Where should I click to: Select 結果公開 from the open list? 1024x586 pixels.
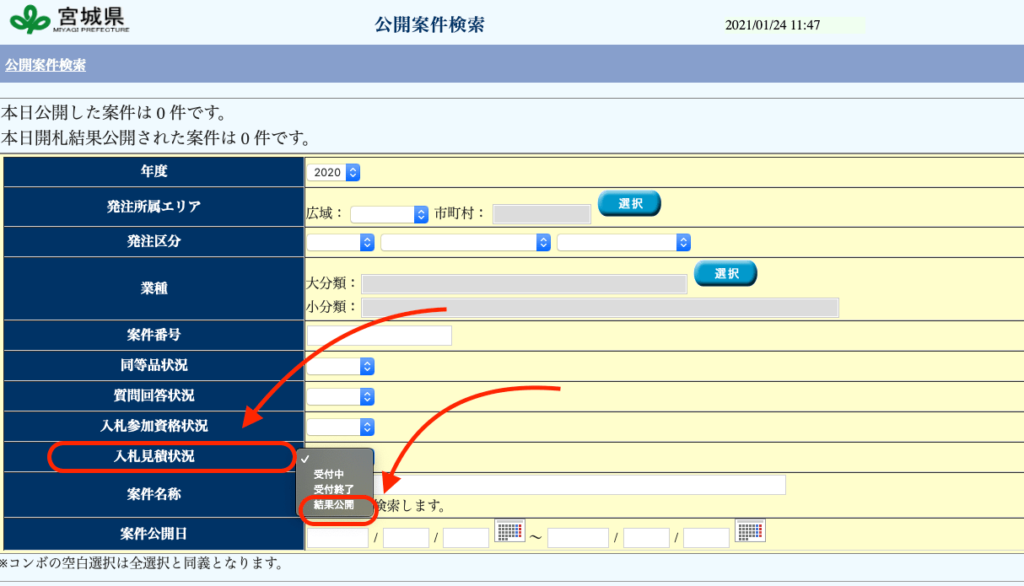333,506
